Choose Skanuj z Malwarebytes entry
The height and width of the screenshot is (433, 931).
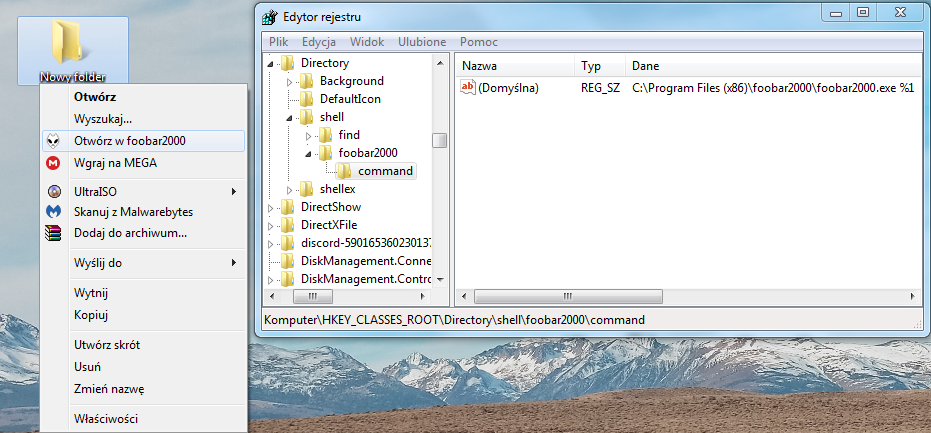pos(142,211)
